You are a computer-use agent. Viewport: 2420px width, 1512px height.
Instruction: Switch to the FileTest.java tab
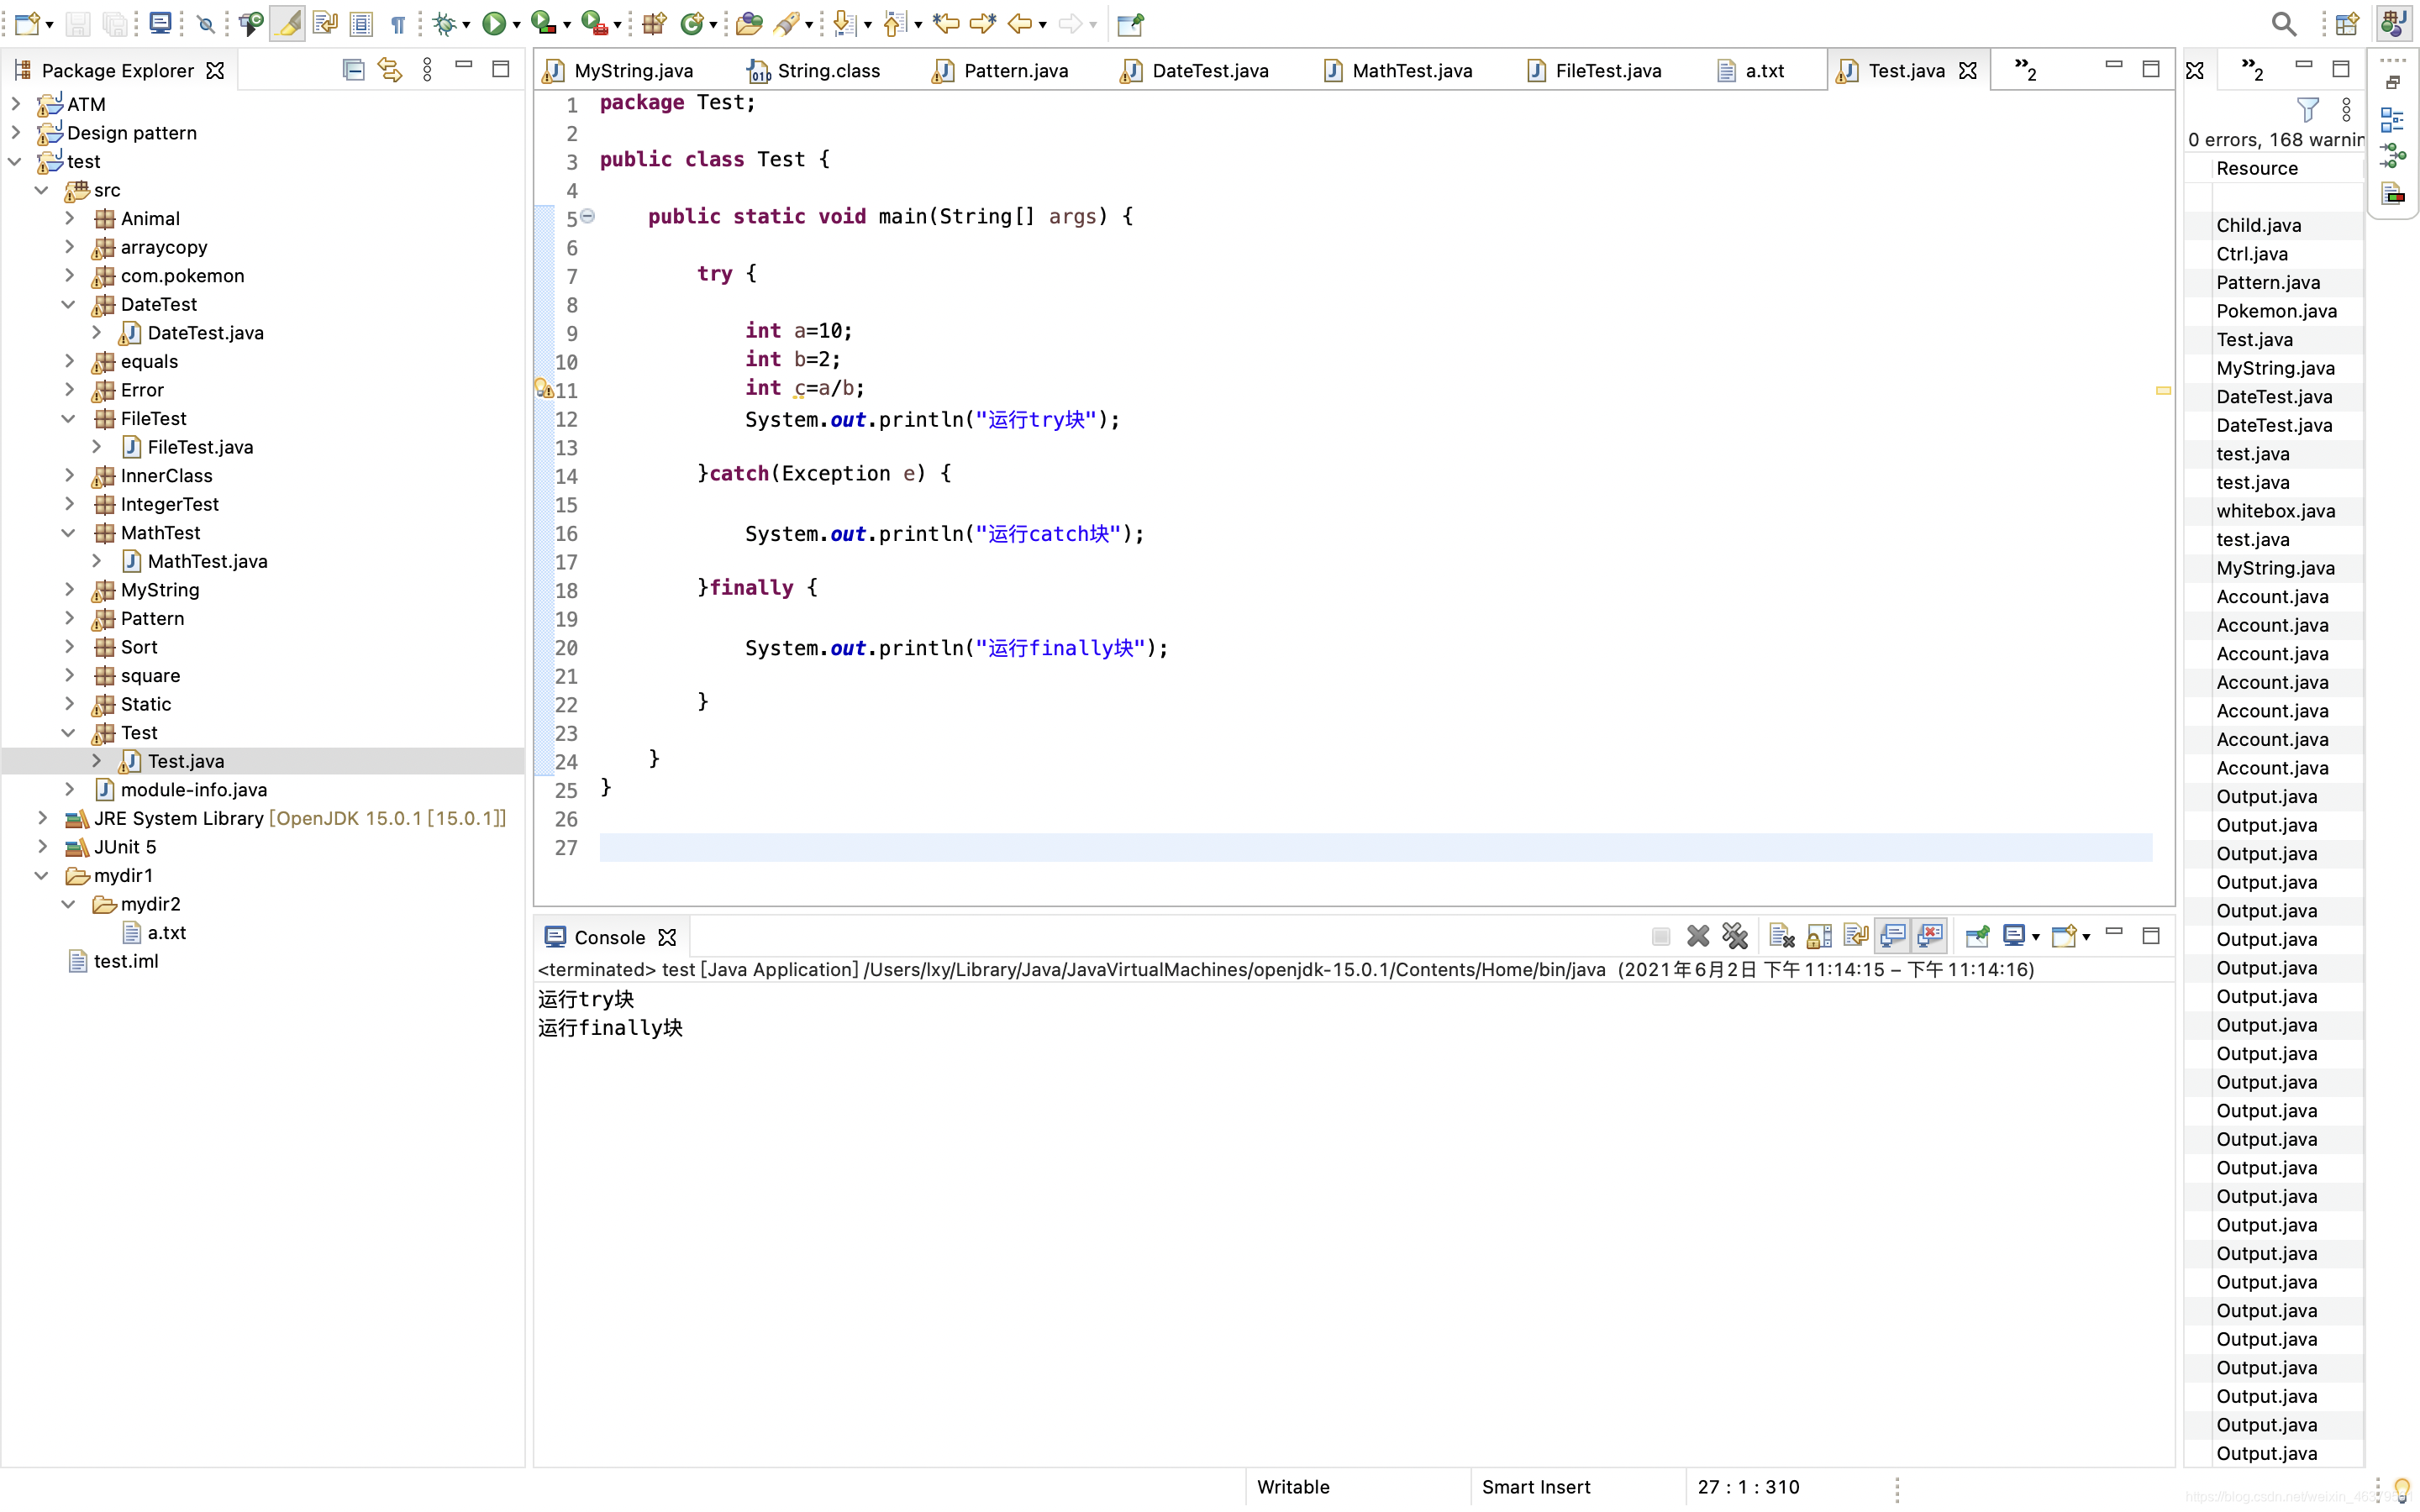point(1607,70)
